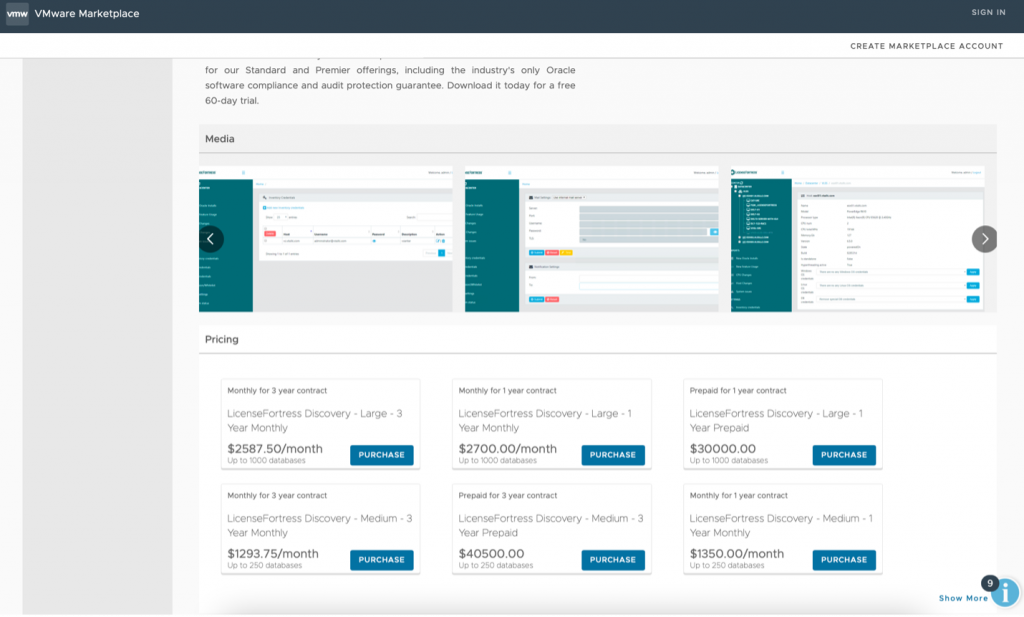Click the $1293.75/month price
The image size is (1024, 617).
click(273, 554)
